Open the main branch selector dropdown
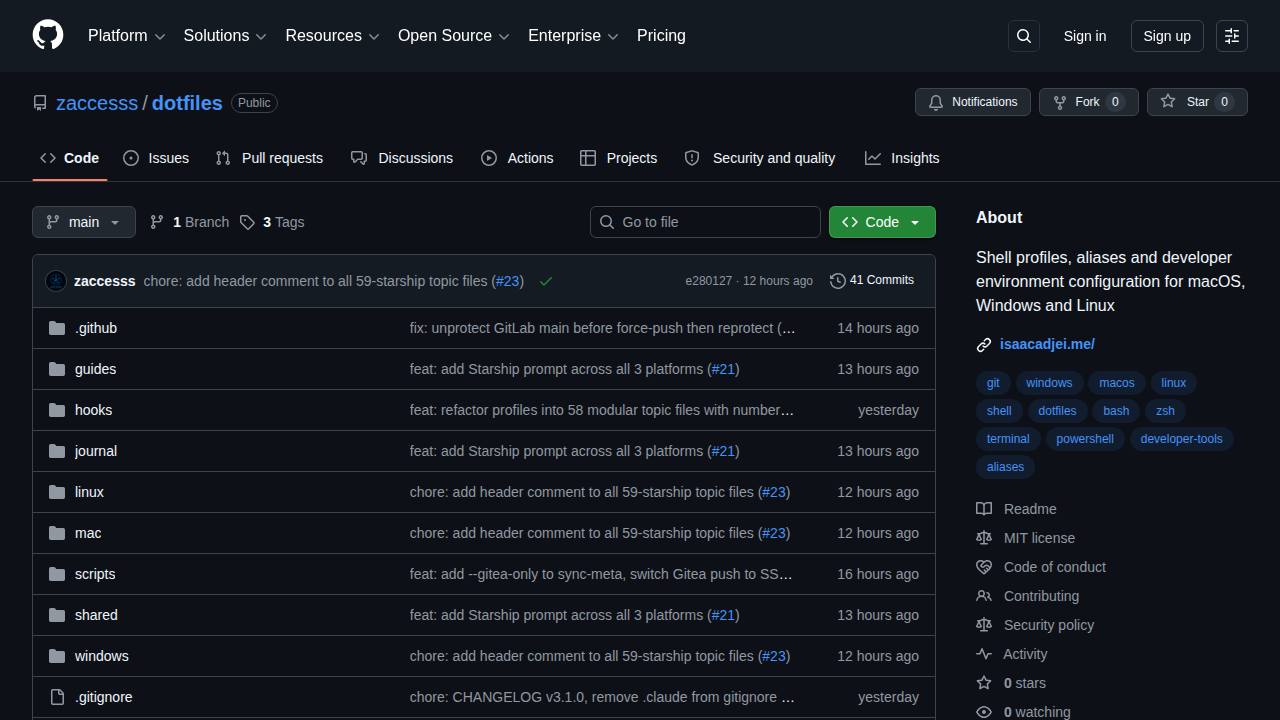Viewport: 1280px width, 720px height. [84, 222]
